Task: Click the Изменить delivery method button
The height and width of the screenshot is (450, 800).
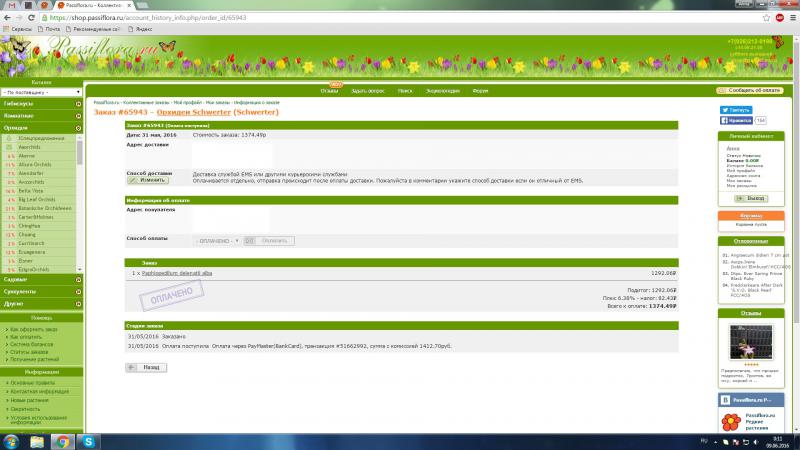Action: tap(148, 180)
